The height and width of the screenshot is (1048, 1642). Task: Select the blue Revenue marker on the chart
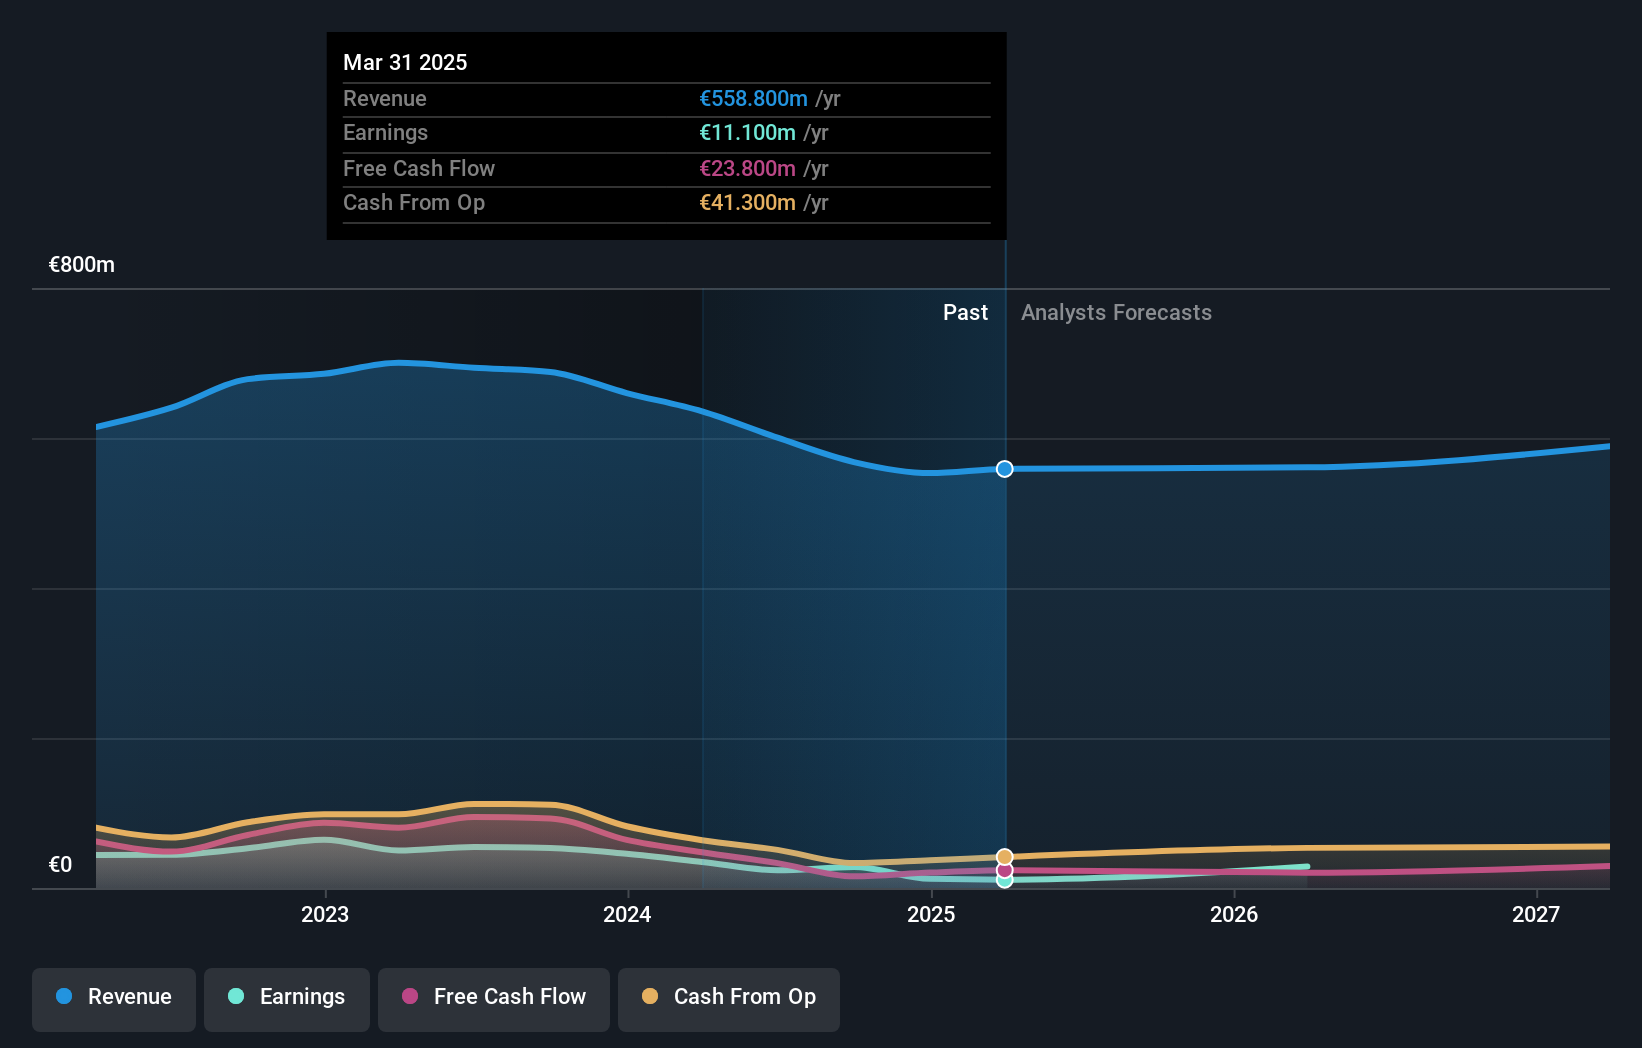1004,468
